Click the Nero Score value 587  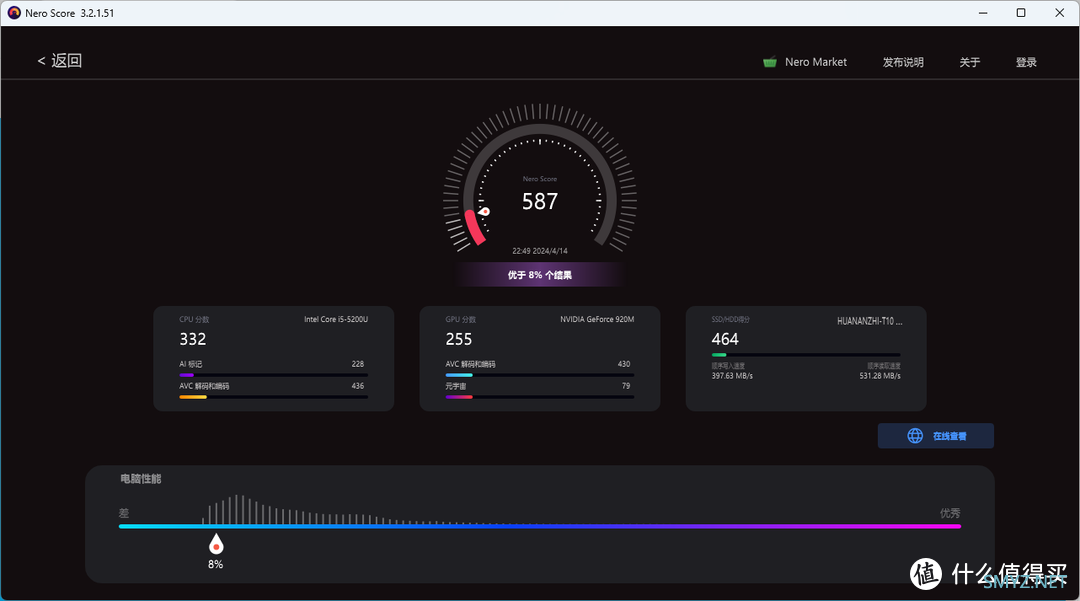540,201
